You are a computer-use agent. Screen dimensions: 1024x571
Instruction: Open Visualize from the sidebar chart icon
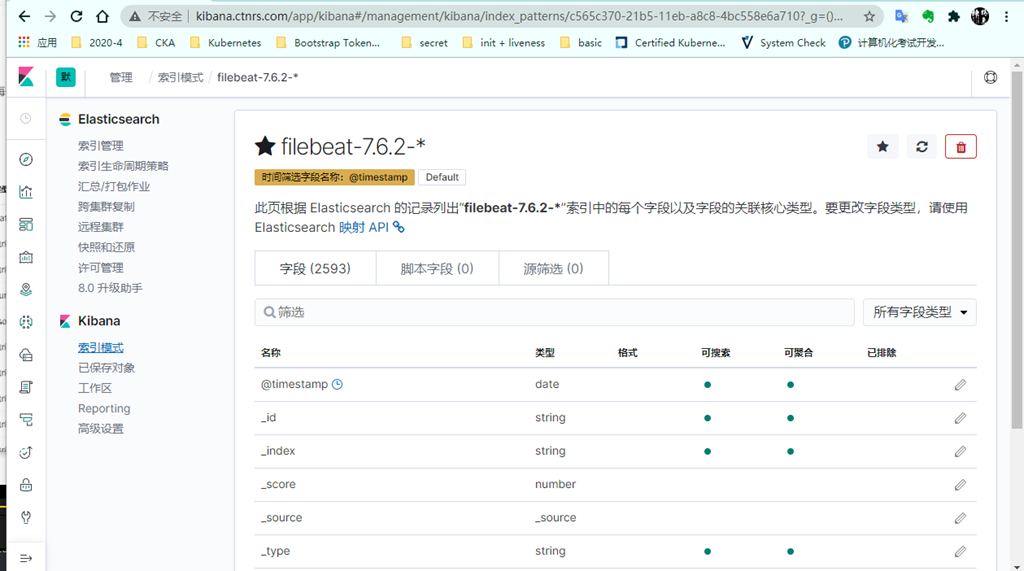[25, 192]
